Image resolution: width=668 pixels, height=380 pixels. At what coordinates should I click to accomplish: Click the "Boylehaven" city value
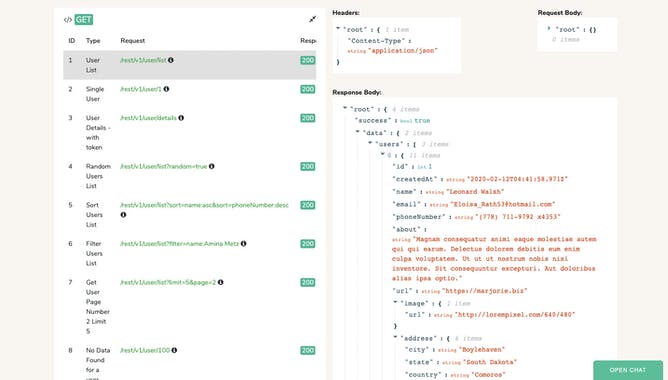tap(482, 350)
